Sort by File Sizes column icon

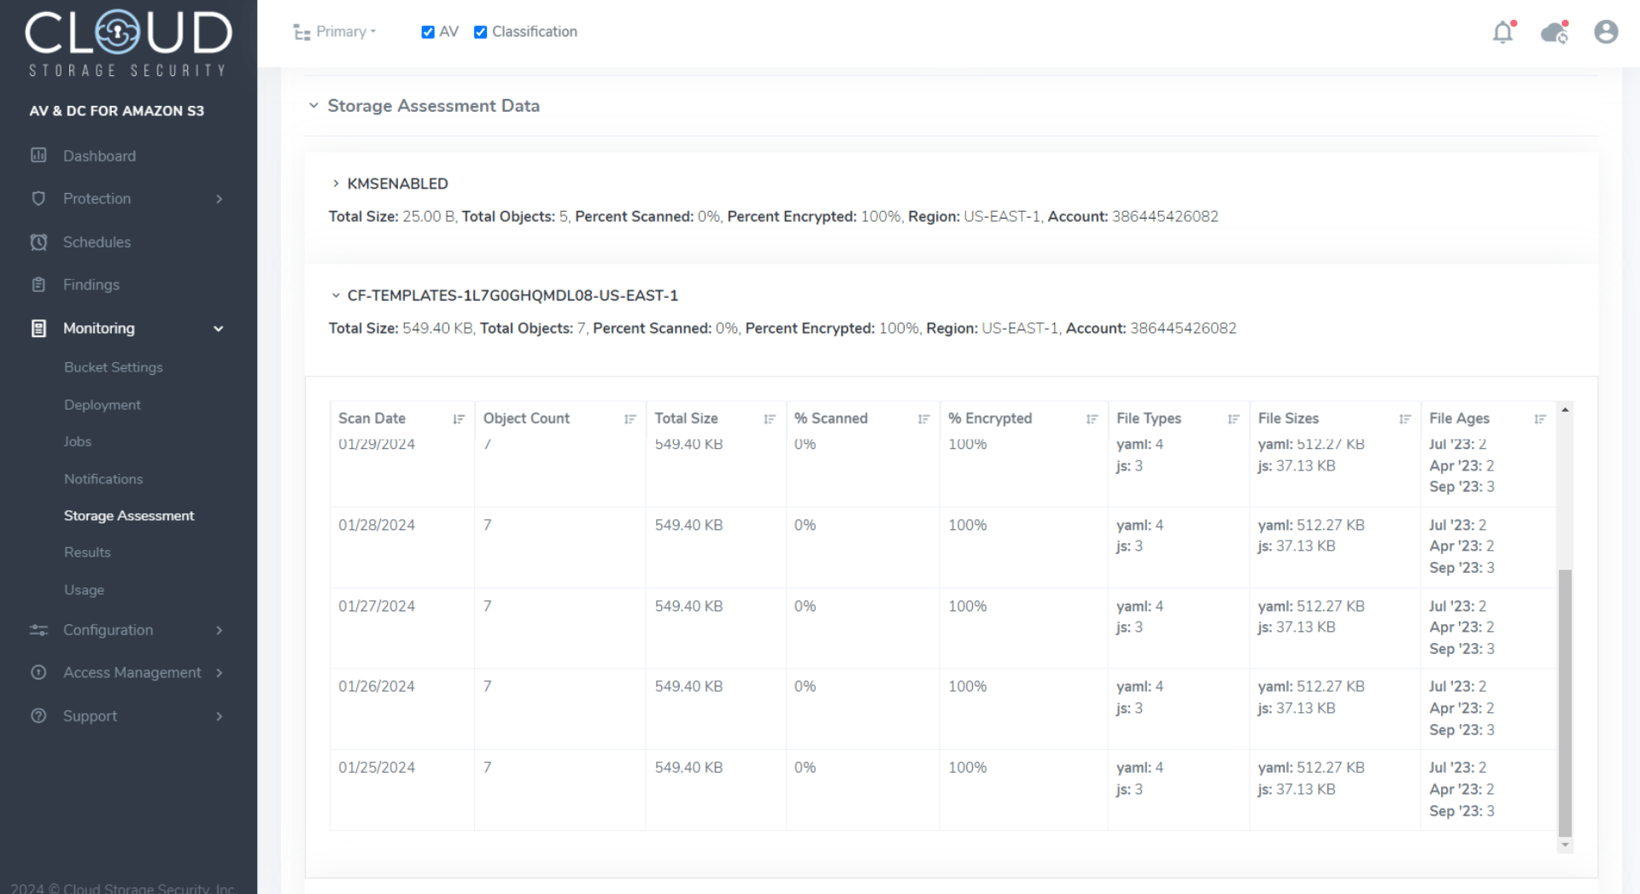(x=1404, y=419)
